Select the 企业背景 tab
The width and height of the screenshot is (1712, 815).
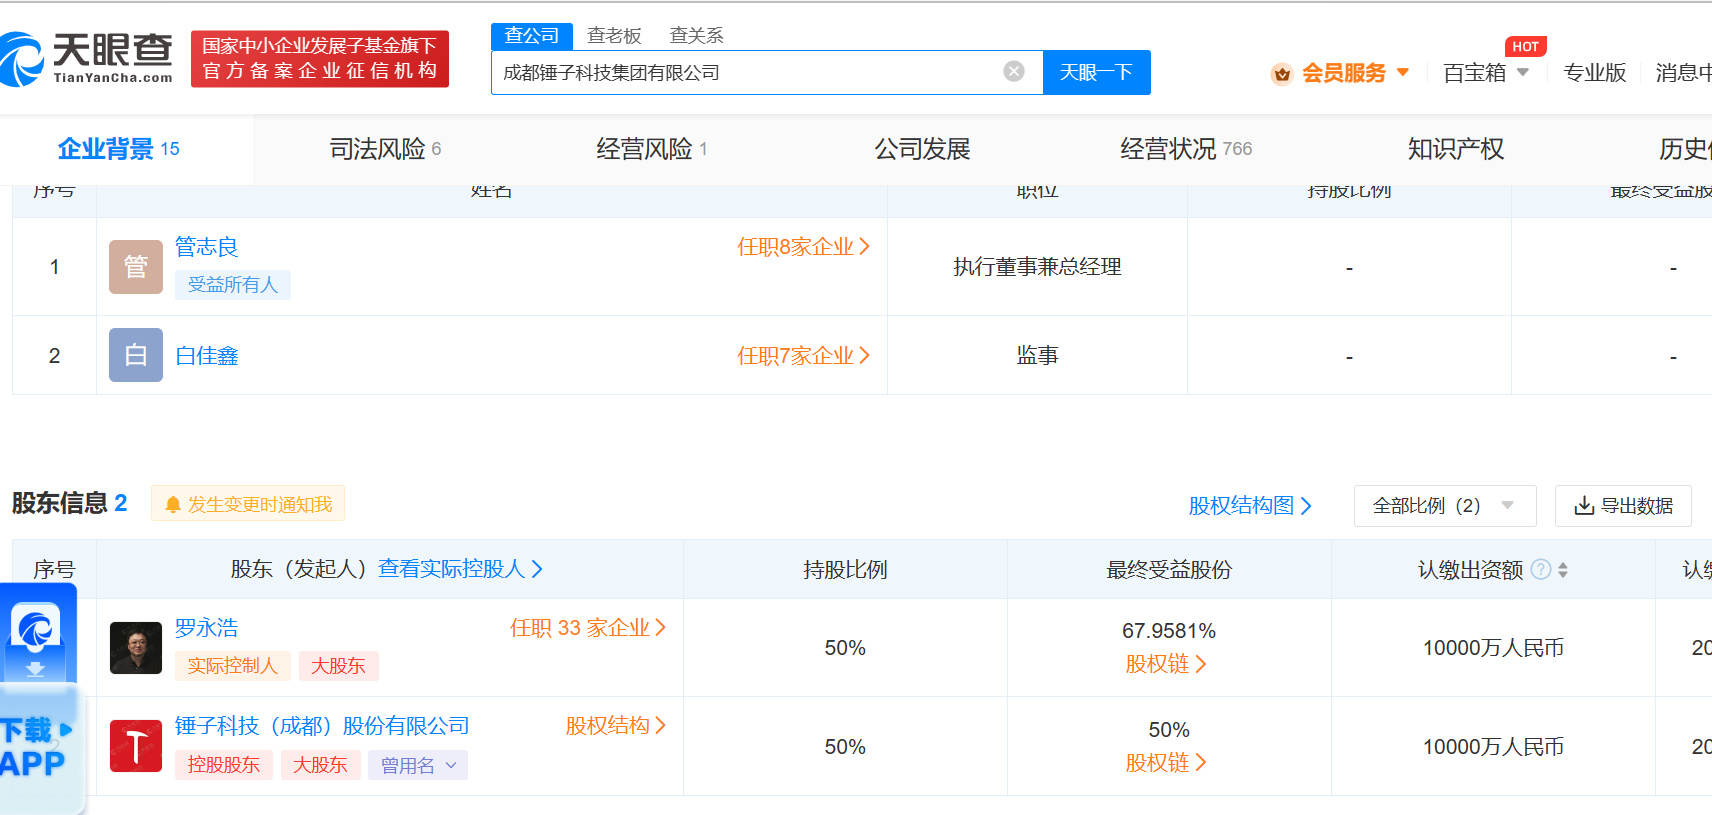[118, 149]
